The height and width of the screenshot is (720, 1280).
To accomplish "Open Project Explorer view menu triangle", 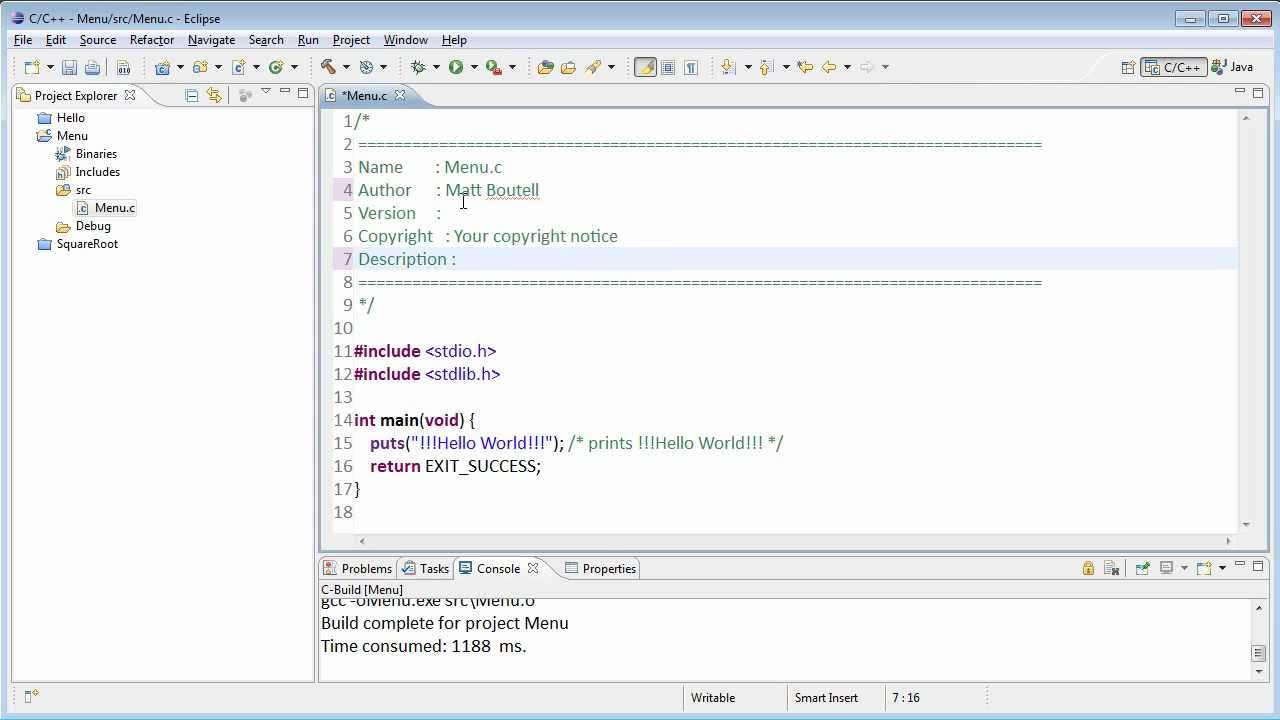I will pyautogui.click(x=266, y=92).
